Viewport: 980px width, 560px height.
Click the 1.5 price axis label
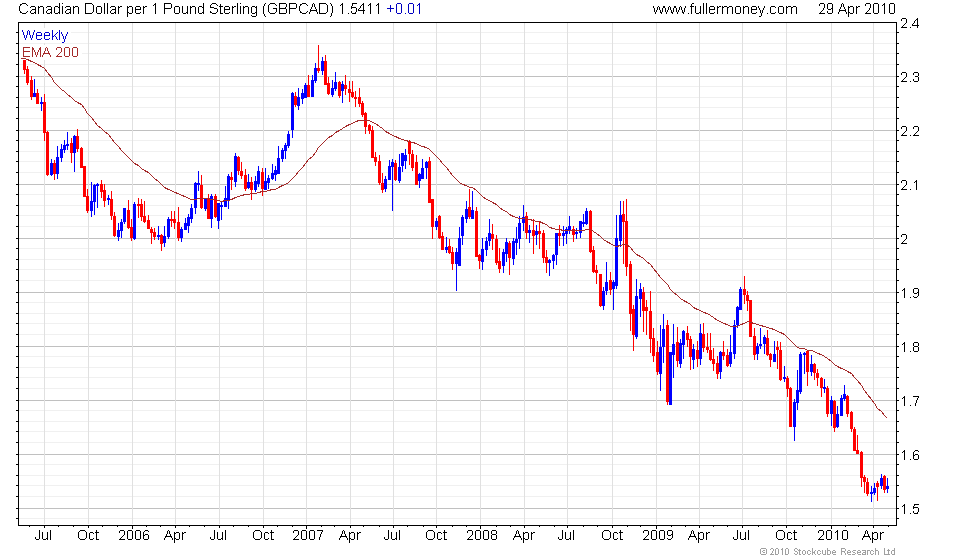click(x=909, y=509)
